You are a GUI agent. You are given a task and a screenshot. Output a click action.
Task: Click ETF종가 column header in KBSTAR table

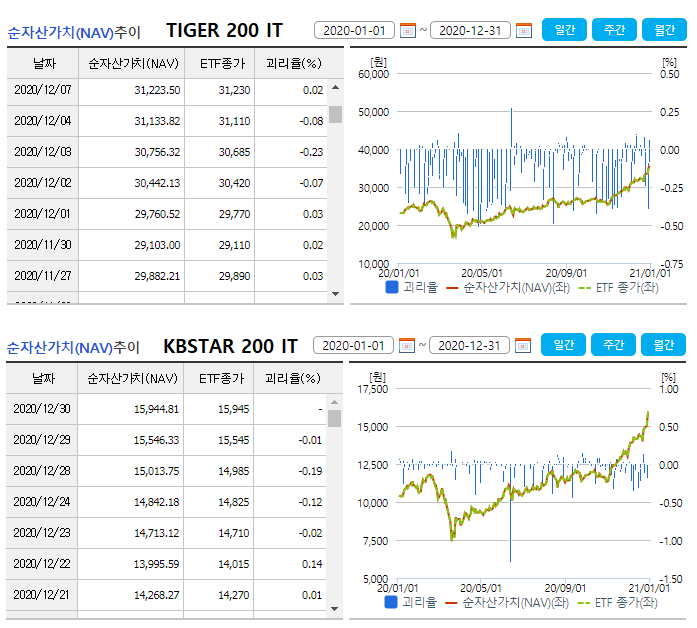[219, 379]
